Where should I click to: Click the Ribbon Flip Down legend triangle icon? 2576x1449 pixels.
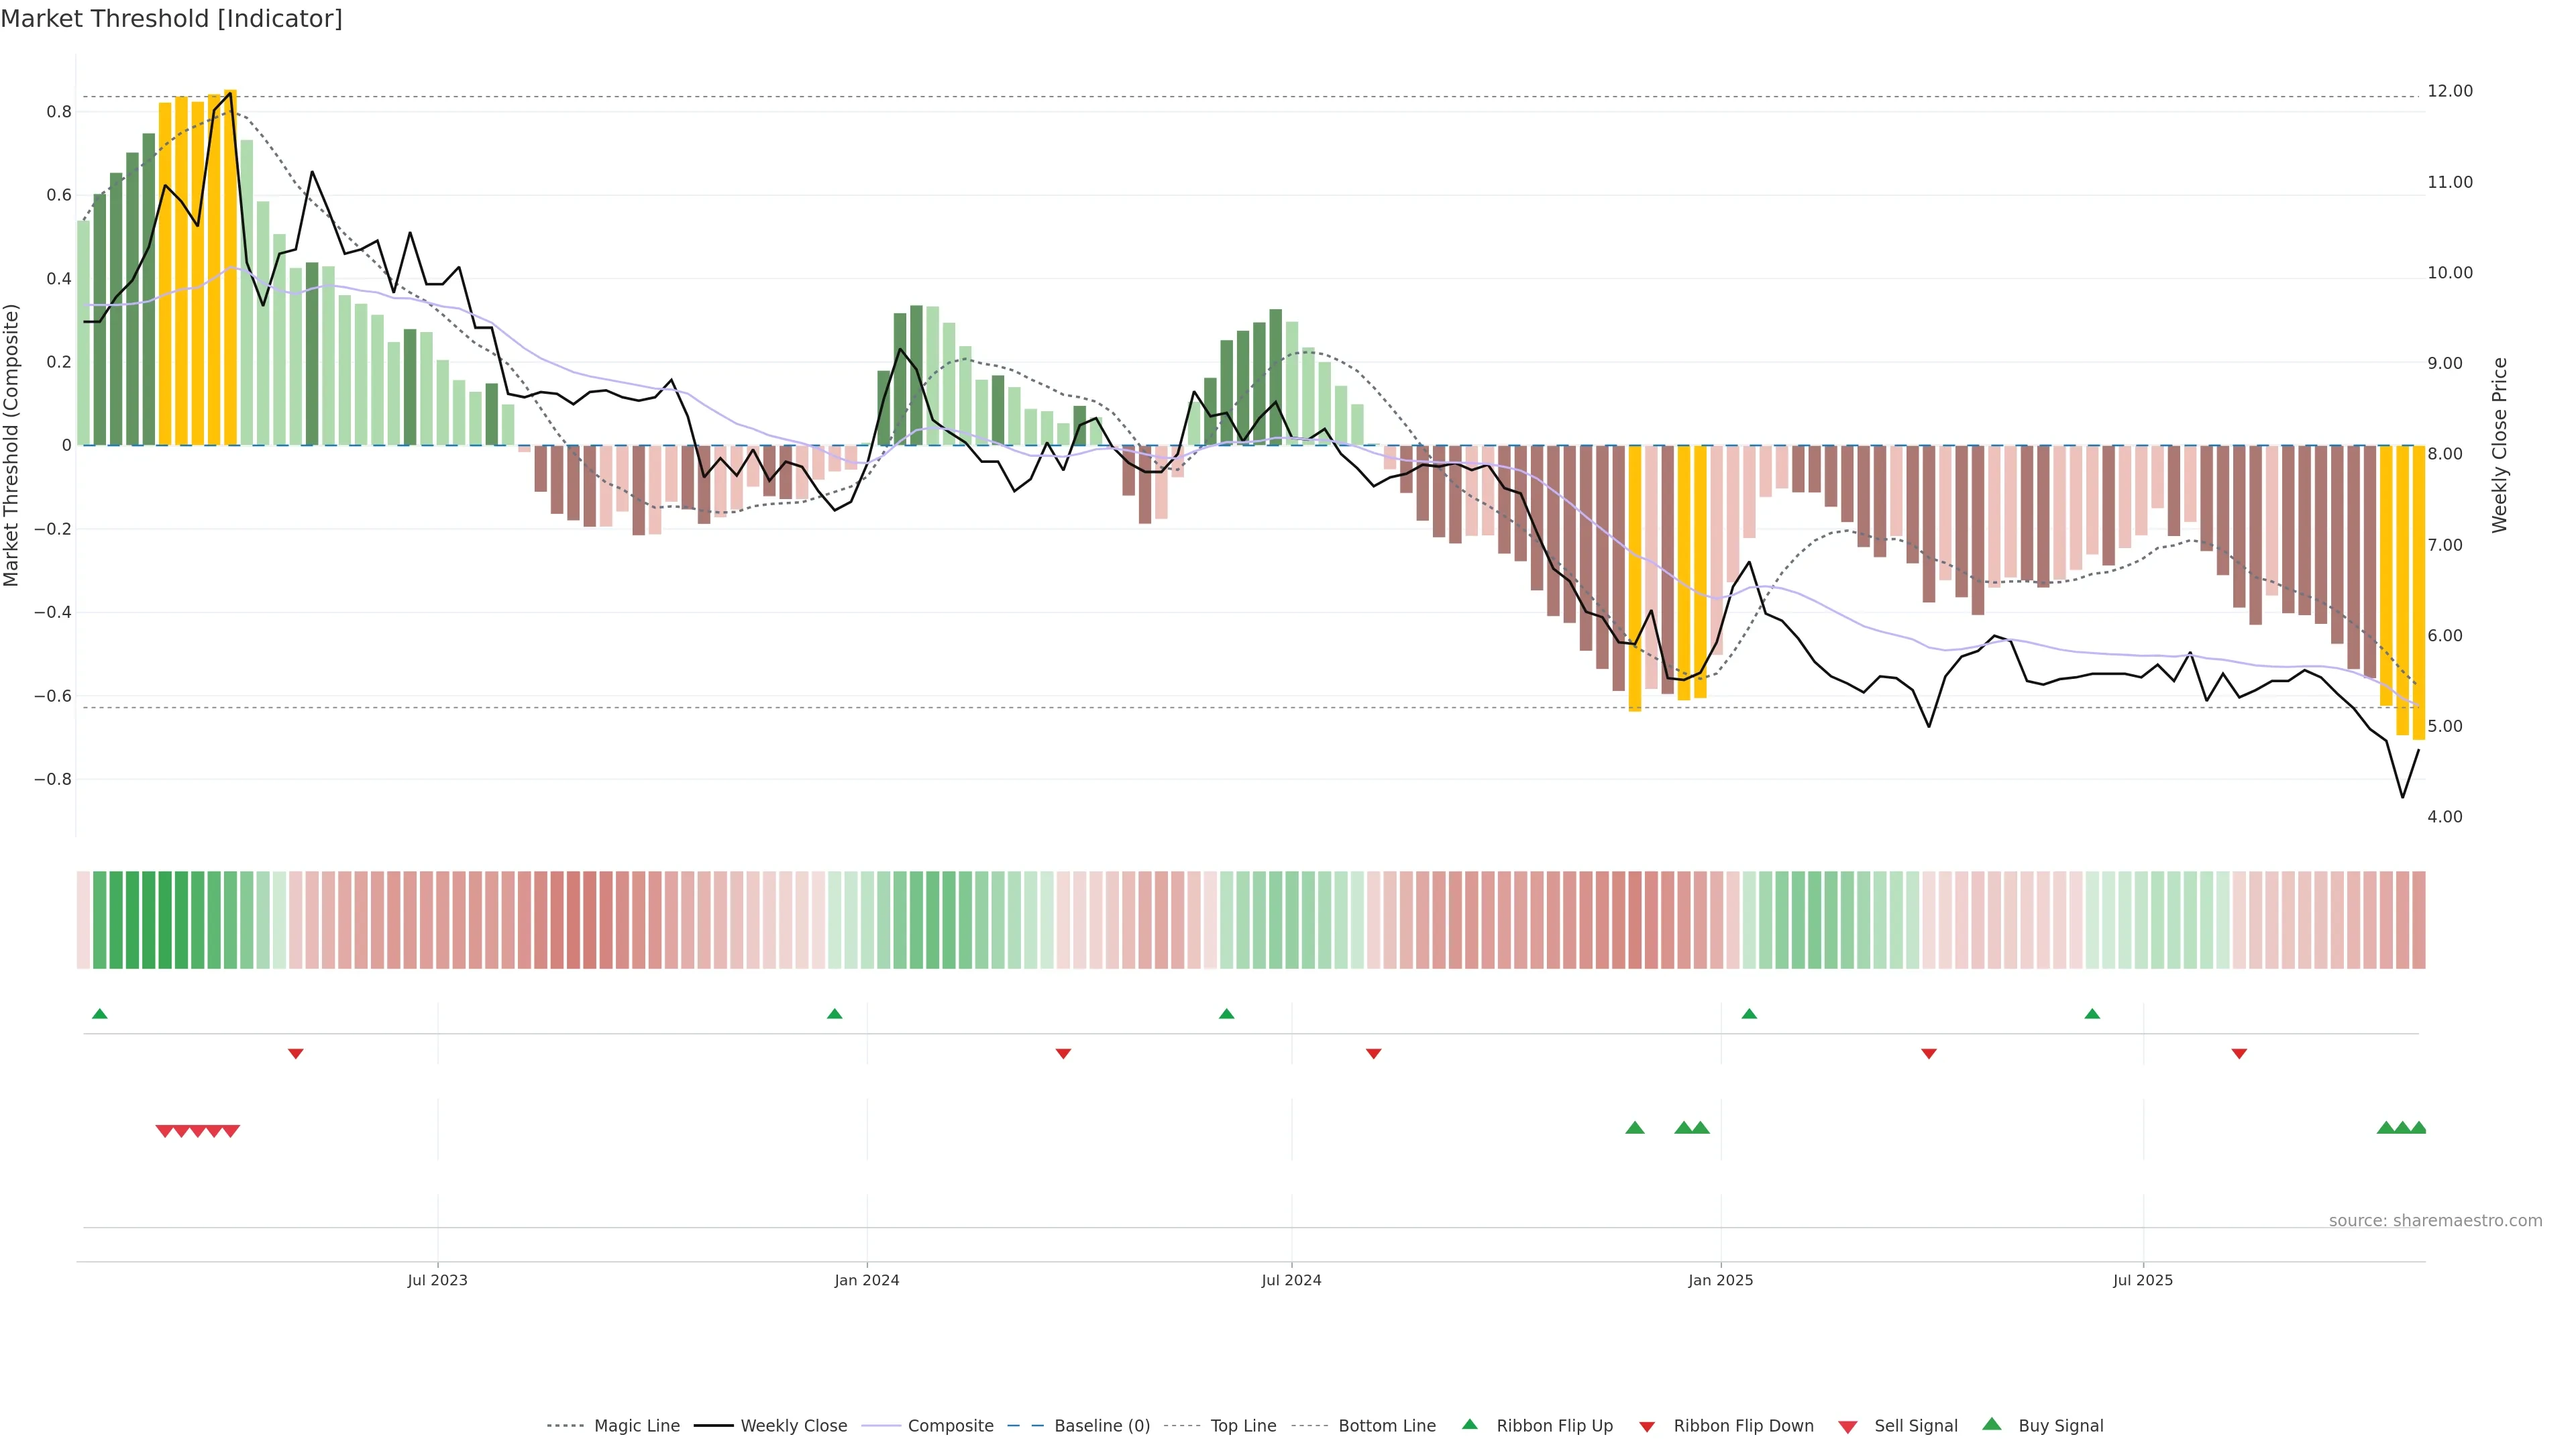point(1647,1427)
